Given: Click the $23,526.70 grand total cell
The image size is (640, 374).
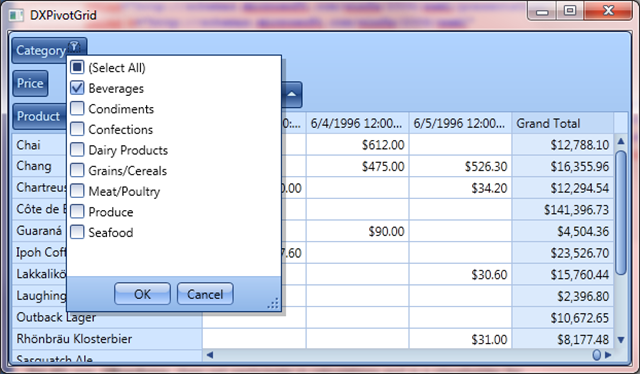Looking at the screenshot, I should pyautogui.click(x=563, y=253).
